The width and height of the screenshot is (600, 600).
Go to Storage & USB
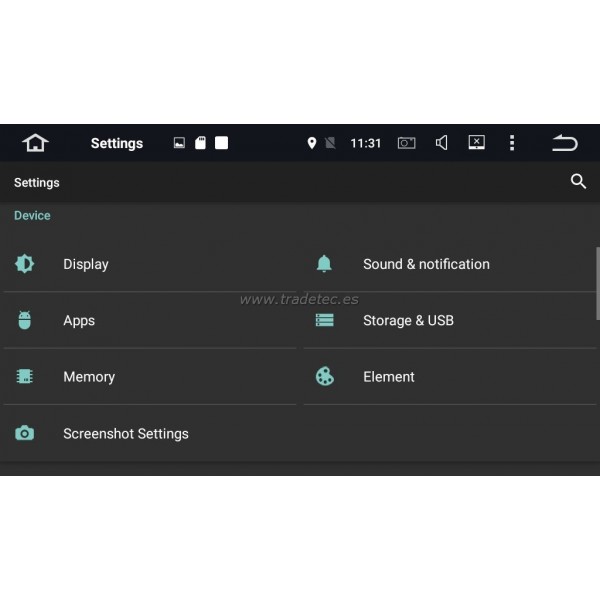click(x=408, y=321)
